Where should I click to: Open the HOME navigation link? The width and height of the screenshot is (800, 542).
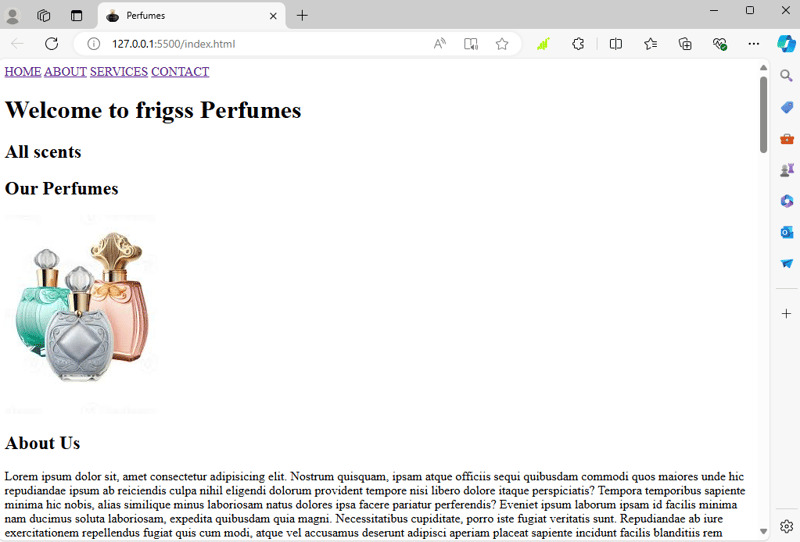[23, 71]
